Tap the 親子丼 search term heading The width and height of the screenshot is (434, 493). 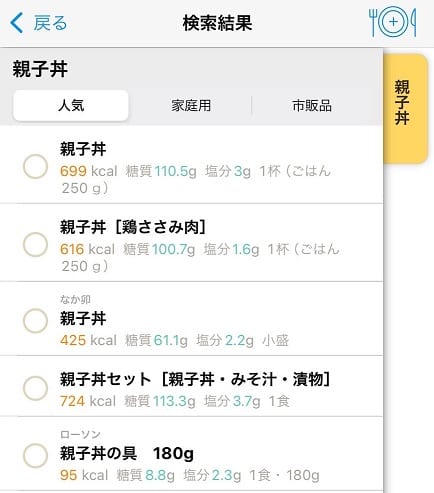40,69
